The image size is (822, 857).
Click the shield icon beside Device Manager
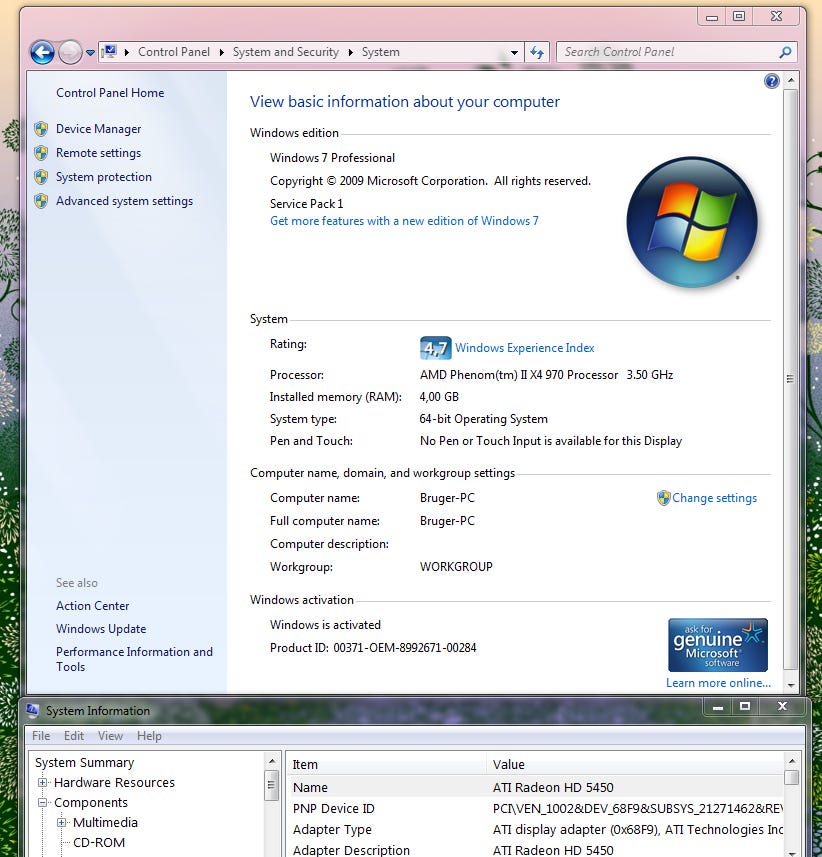click(x=41, y=129)
